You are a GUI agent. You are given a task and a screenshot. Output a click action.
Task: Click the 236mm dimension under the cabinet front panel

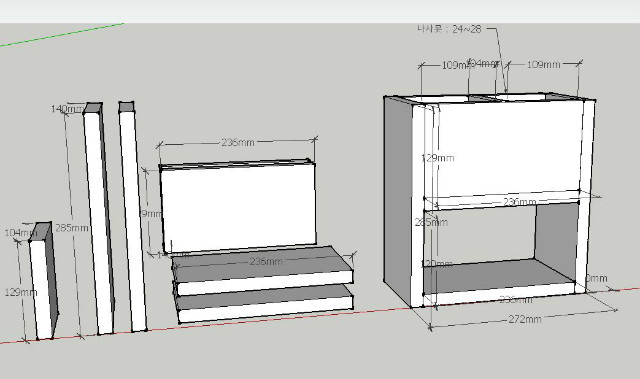pos(520,202)
